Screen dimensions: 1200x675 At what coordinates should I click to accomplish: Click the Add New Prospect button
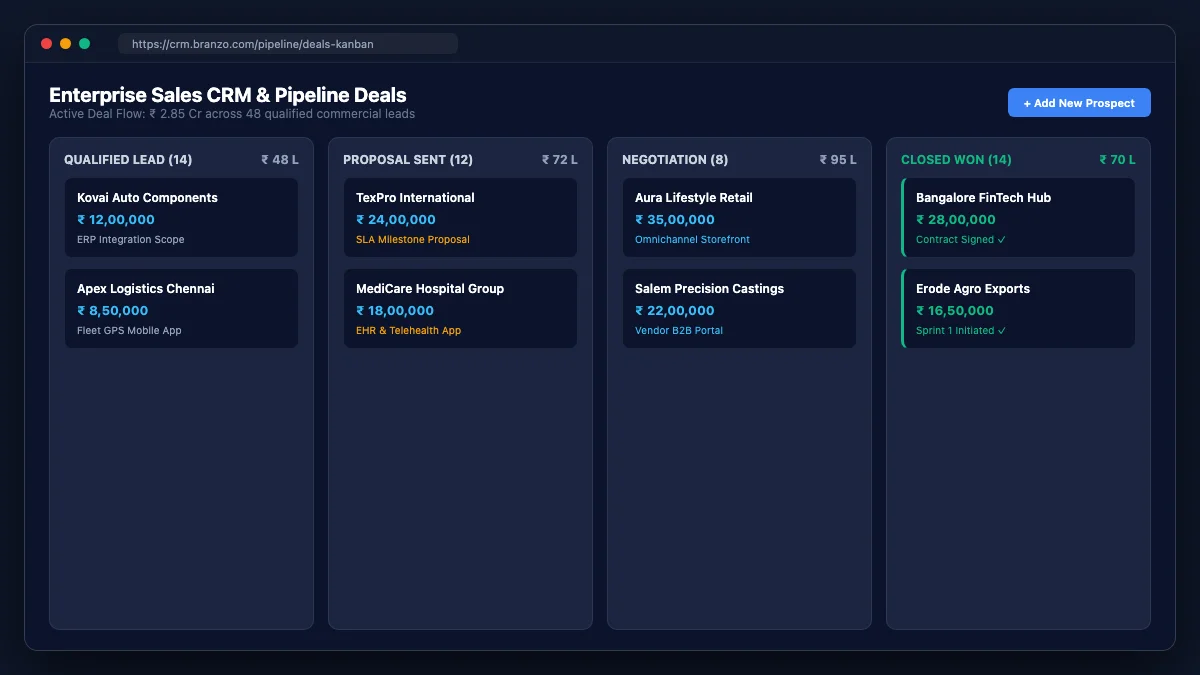pyautogui.click(x=1079, y=103)
